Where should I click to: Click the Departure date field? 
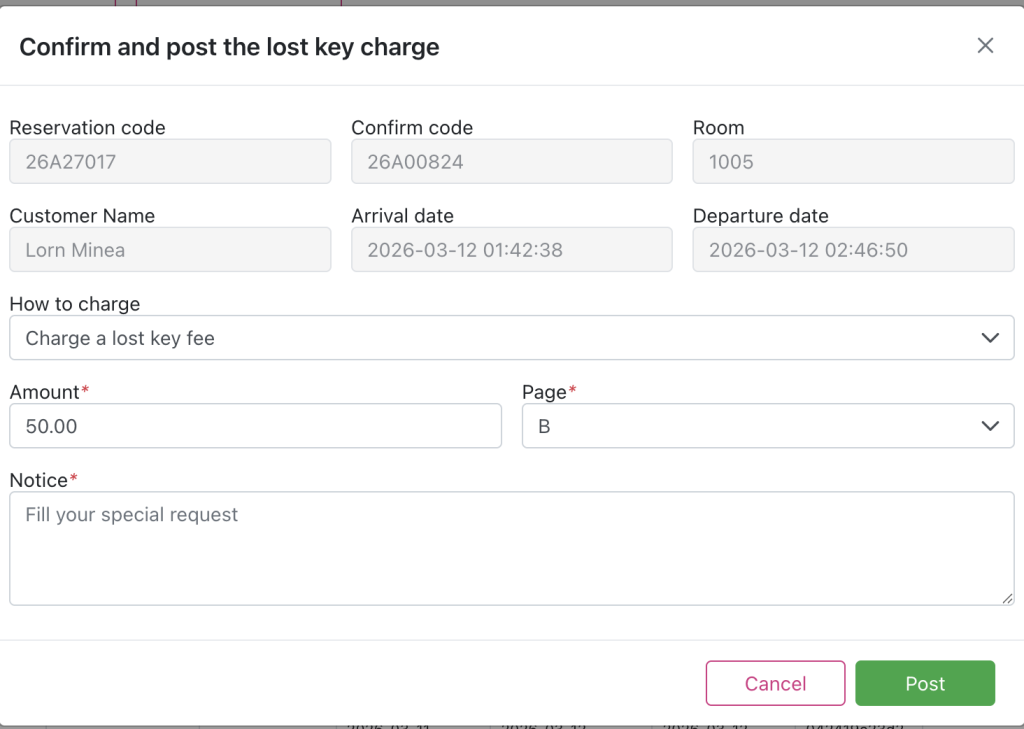(853, 250)
